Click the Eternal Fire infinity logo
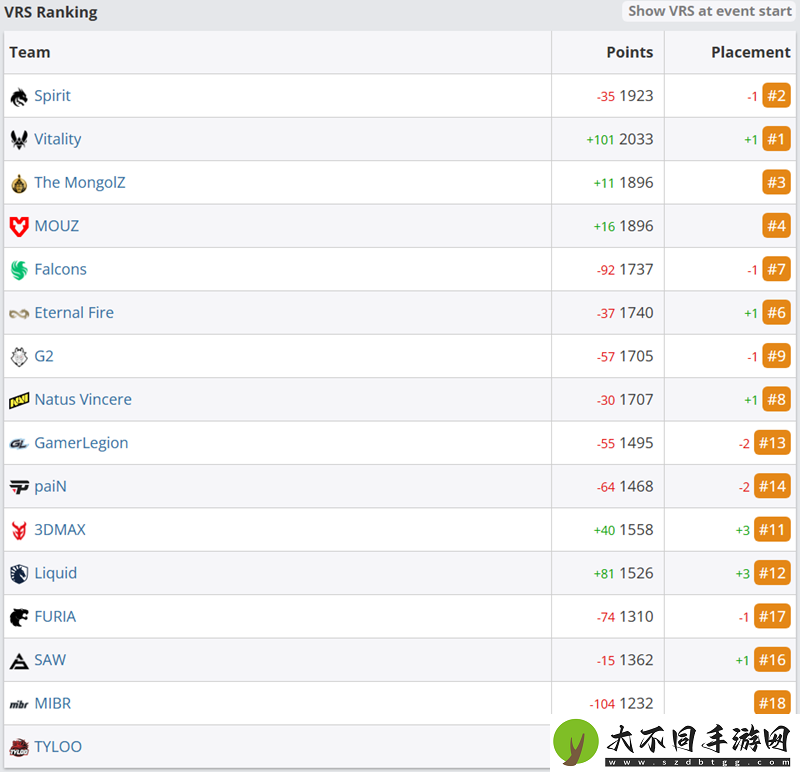The image size is (800, 772). pyautogui.click(x=19, y=313)
